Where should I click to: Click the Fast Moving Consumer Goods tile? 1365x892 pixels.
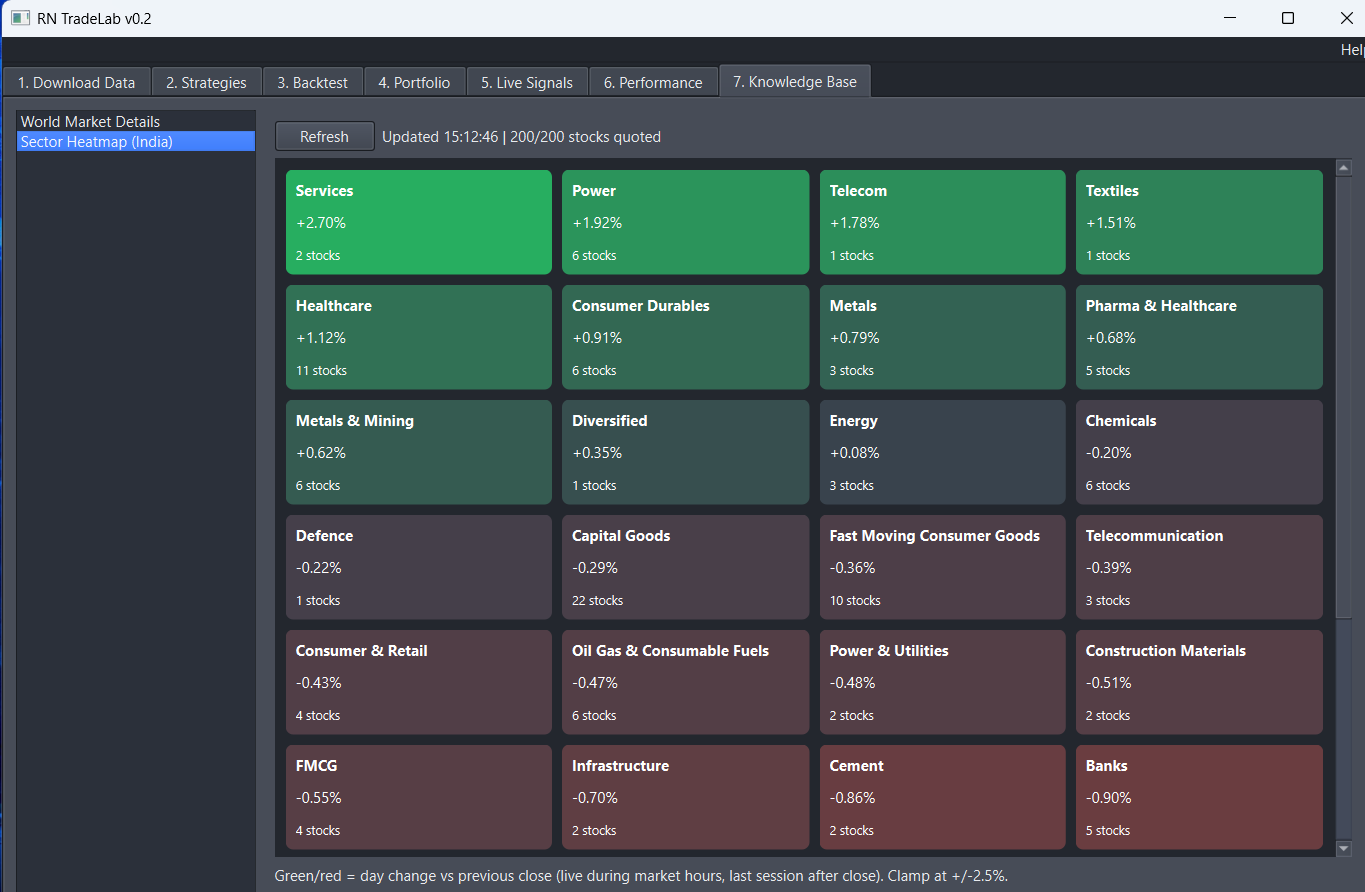point(943,567)
